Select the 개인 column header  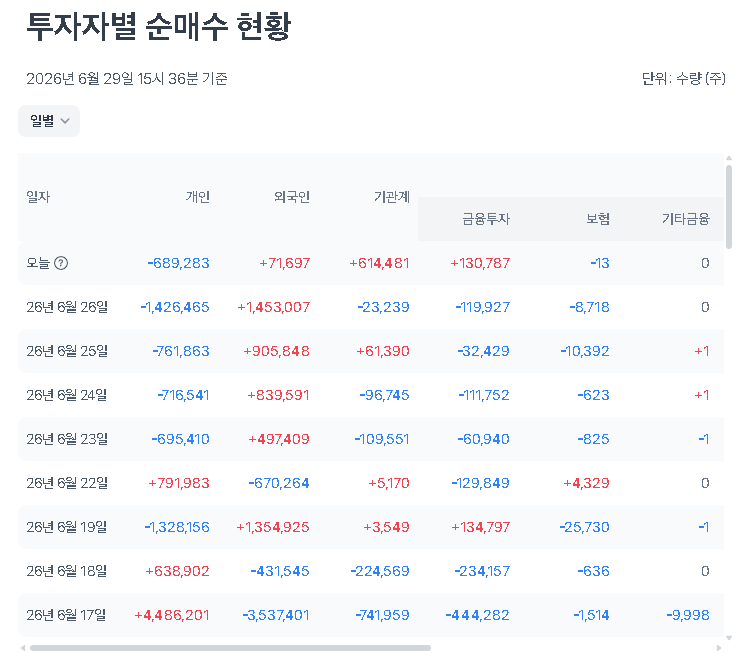tap(198, 197)
